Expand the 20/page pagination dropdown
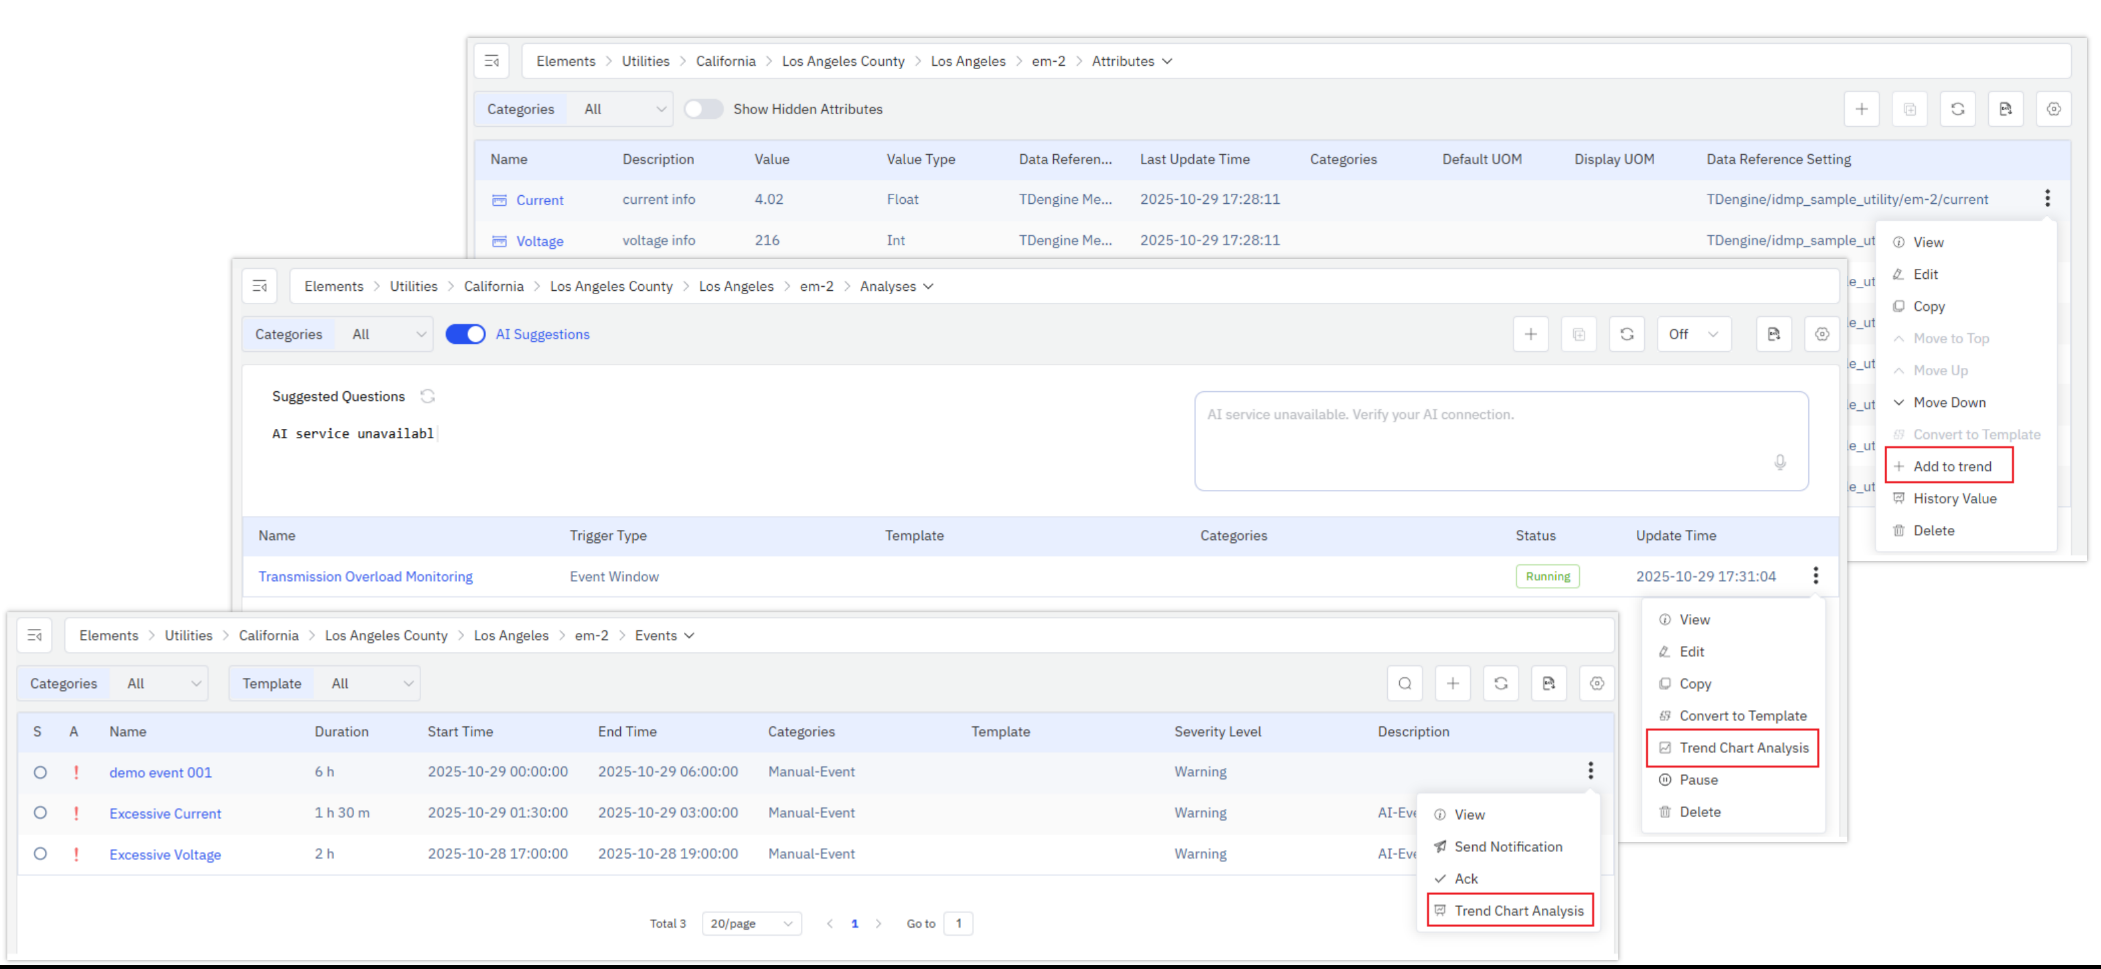Screen dimensions: 2101x969 point(750,923)
